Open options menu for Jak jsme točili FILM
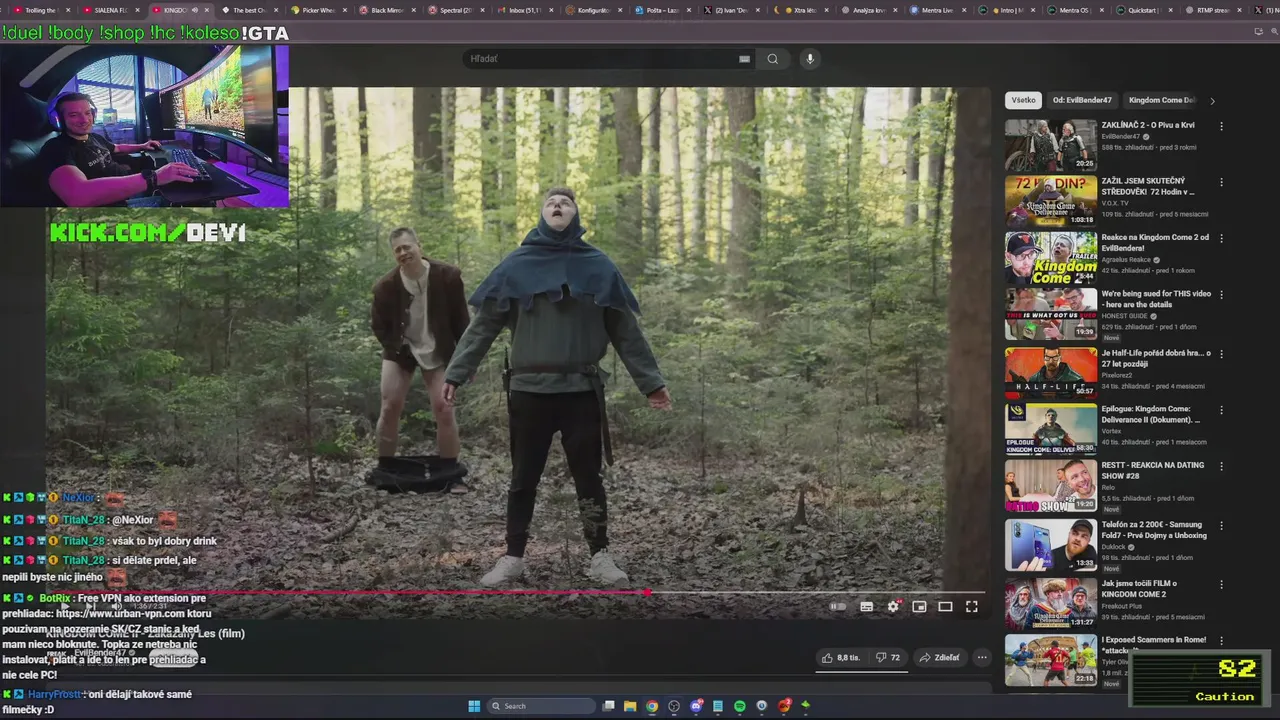Viewport: 1280px width, 720px height. coord(1221,585)
